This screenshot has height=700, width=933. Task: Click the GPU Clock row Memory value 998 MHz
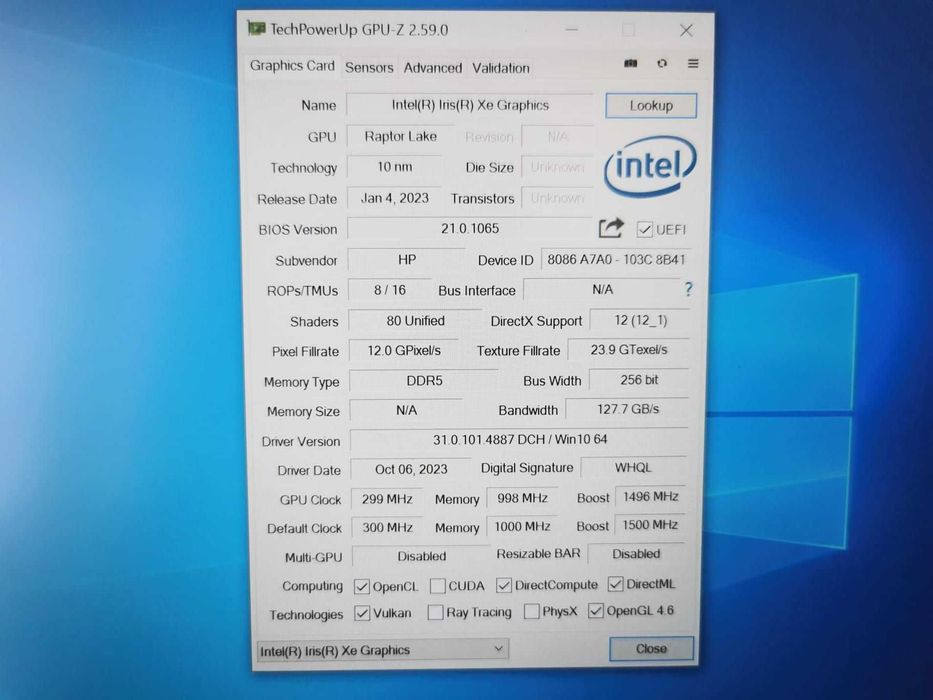[x=522, y=498]
